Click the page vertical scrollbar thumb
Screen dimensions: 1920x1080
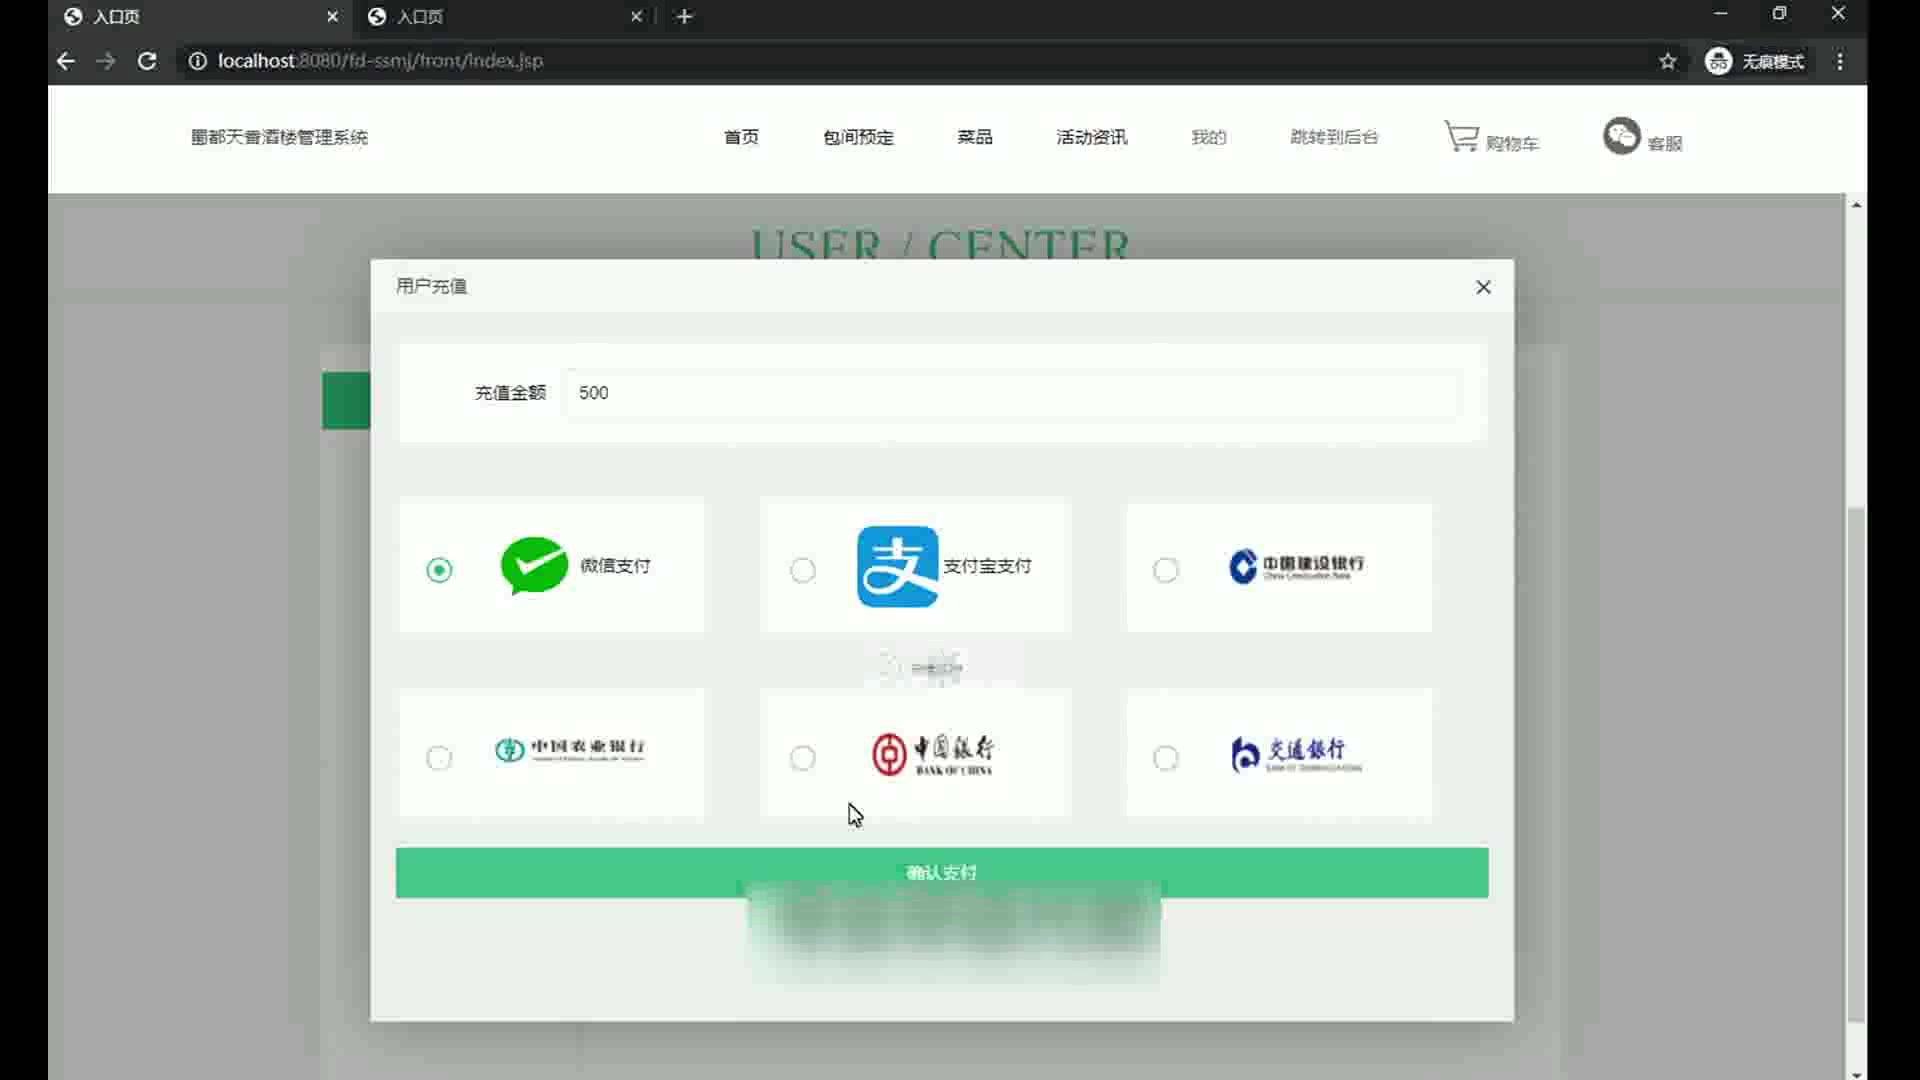(x=1856, y=765)
